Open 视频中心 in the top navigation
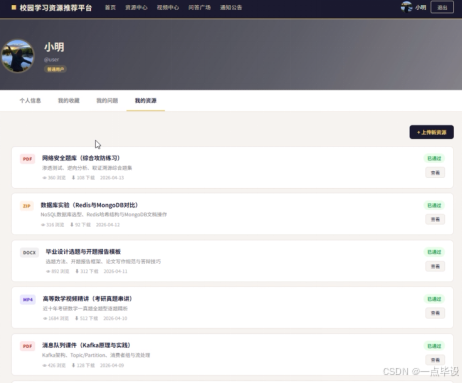 pyautogui.click(x=168, y=7)
